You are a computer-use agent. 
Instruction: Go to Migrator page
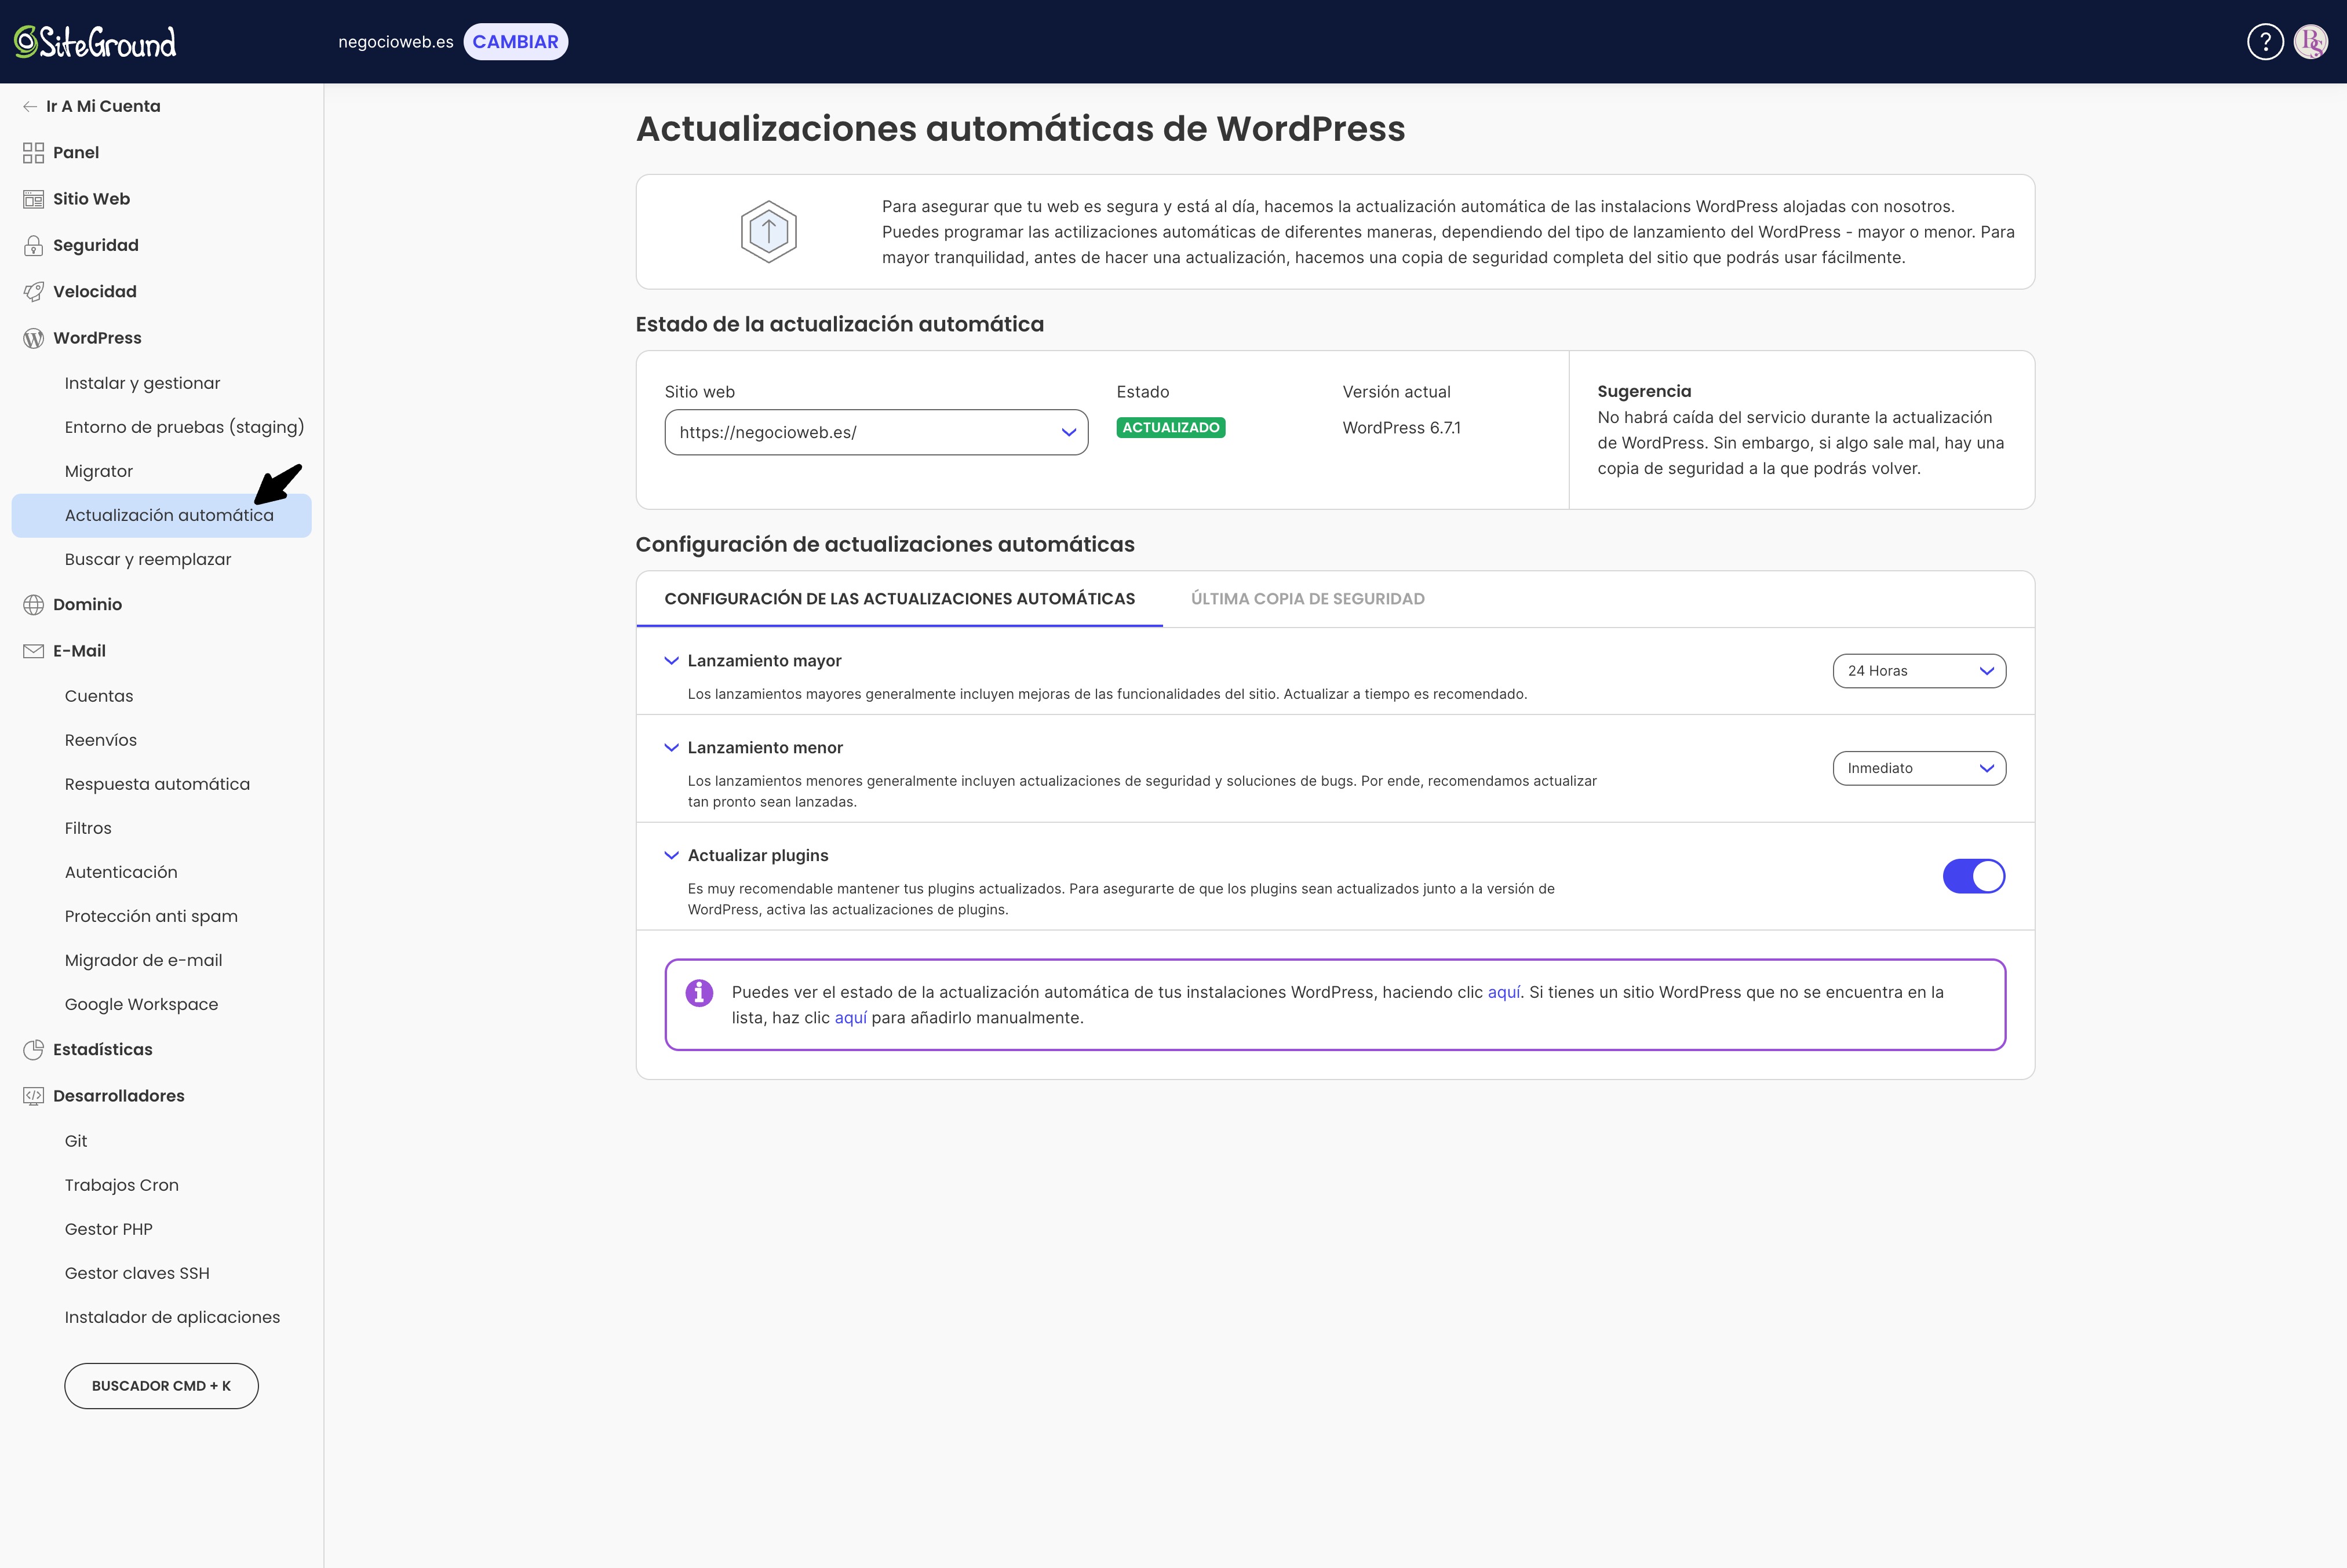coord(99,471)
